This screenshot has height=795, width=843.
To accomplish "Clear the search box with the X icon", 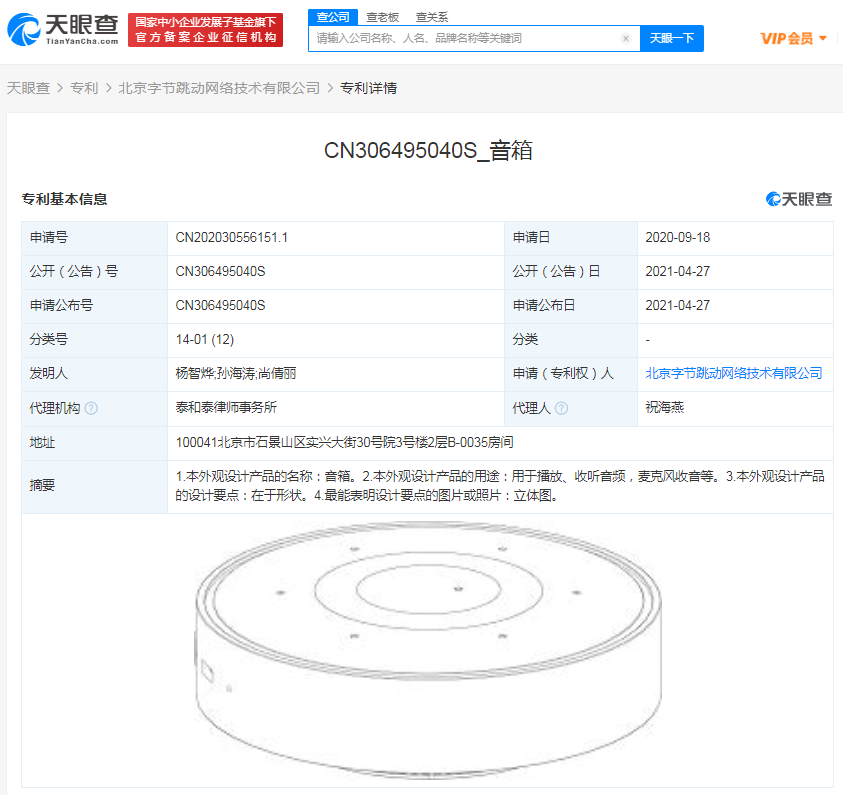I will pos(626,38).
